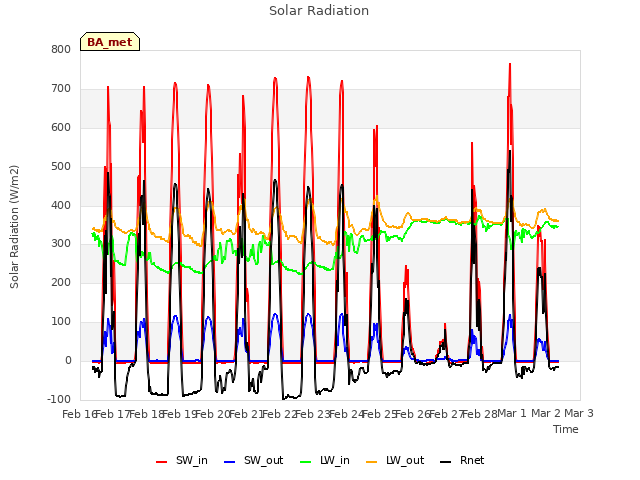The width and height of the screenshot is (640, 480).
Task: Toggle the LW_out legend entry
Action: (395, 460)
